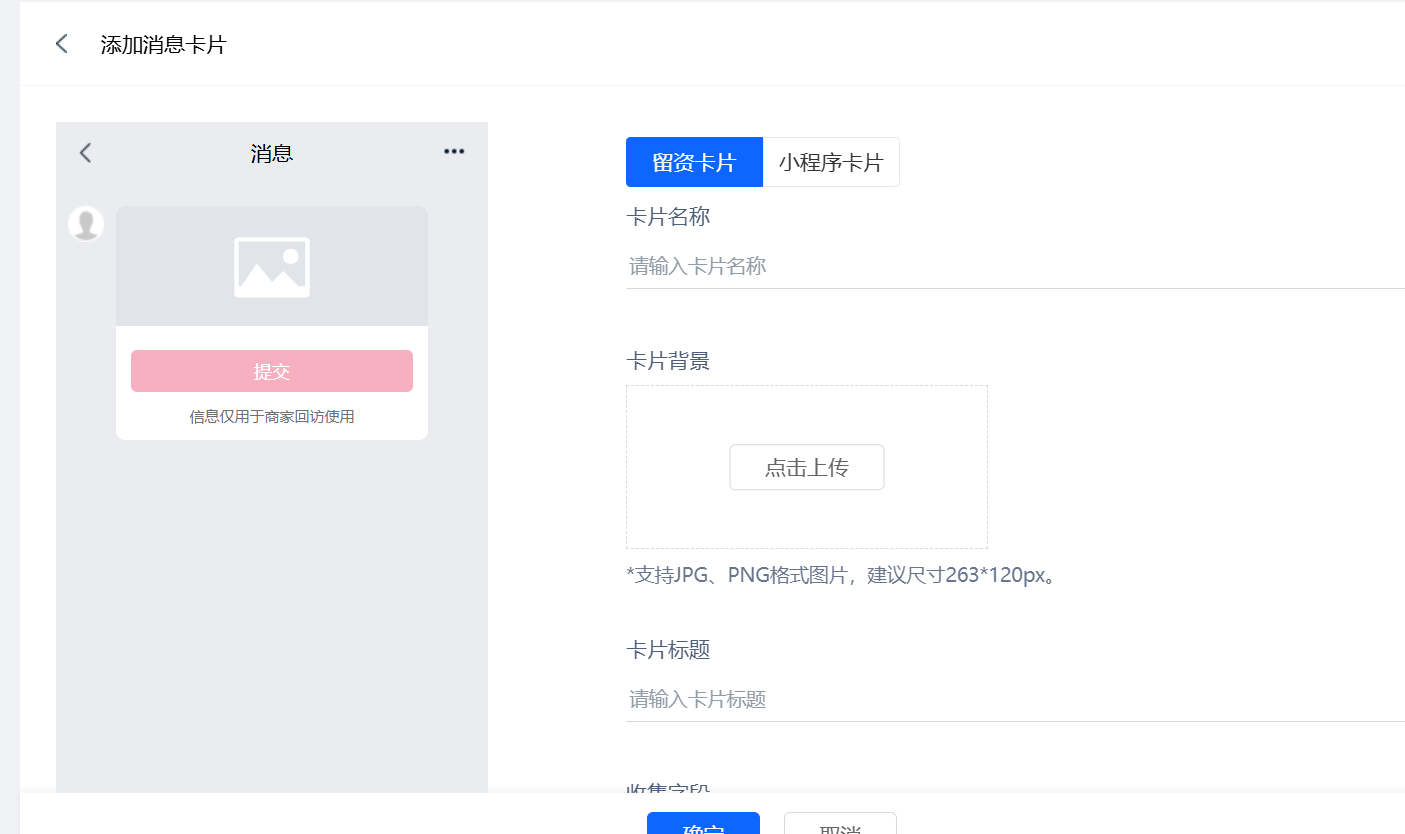The height and width of the screenshot is (834, 1405).
Task: Click the gray user avatar in the preview
Action: point(86,224)
